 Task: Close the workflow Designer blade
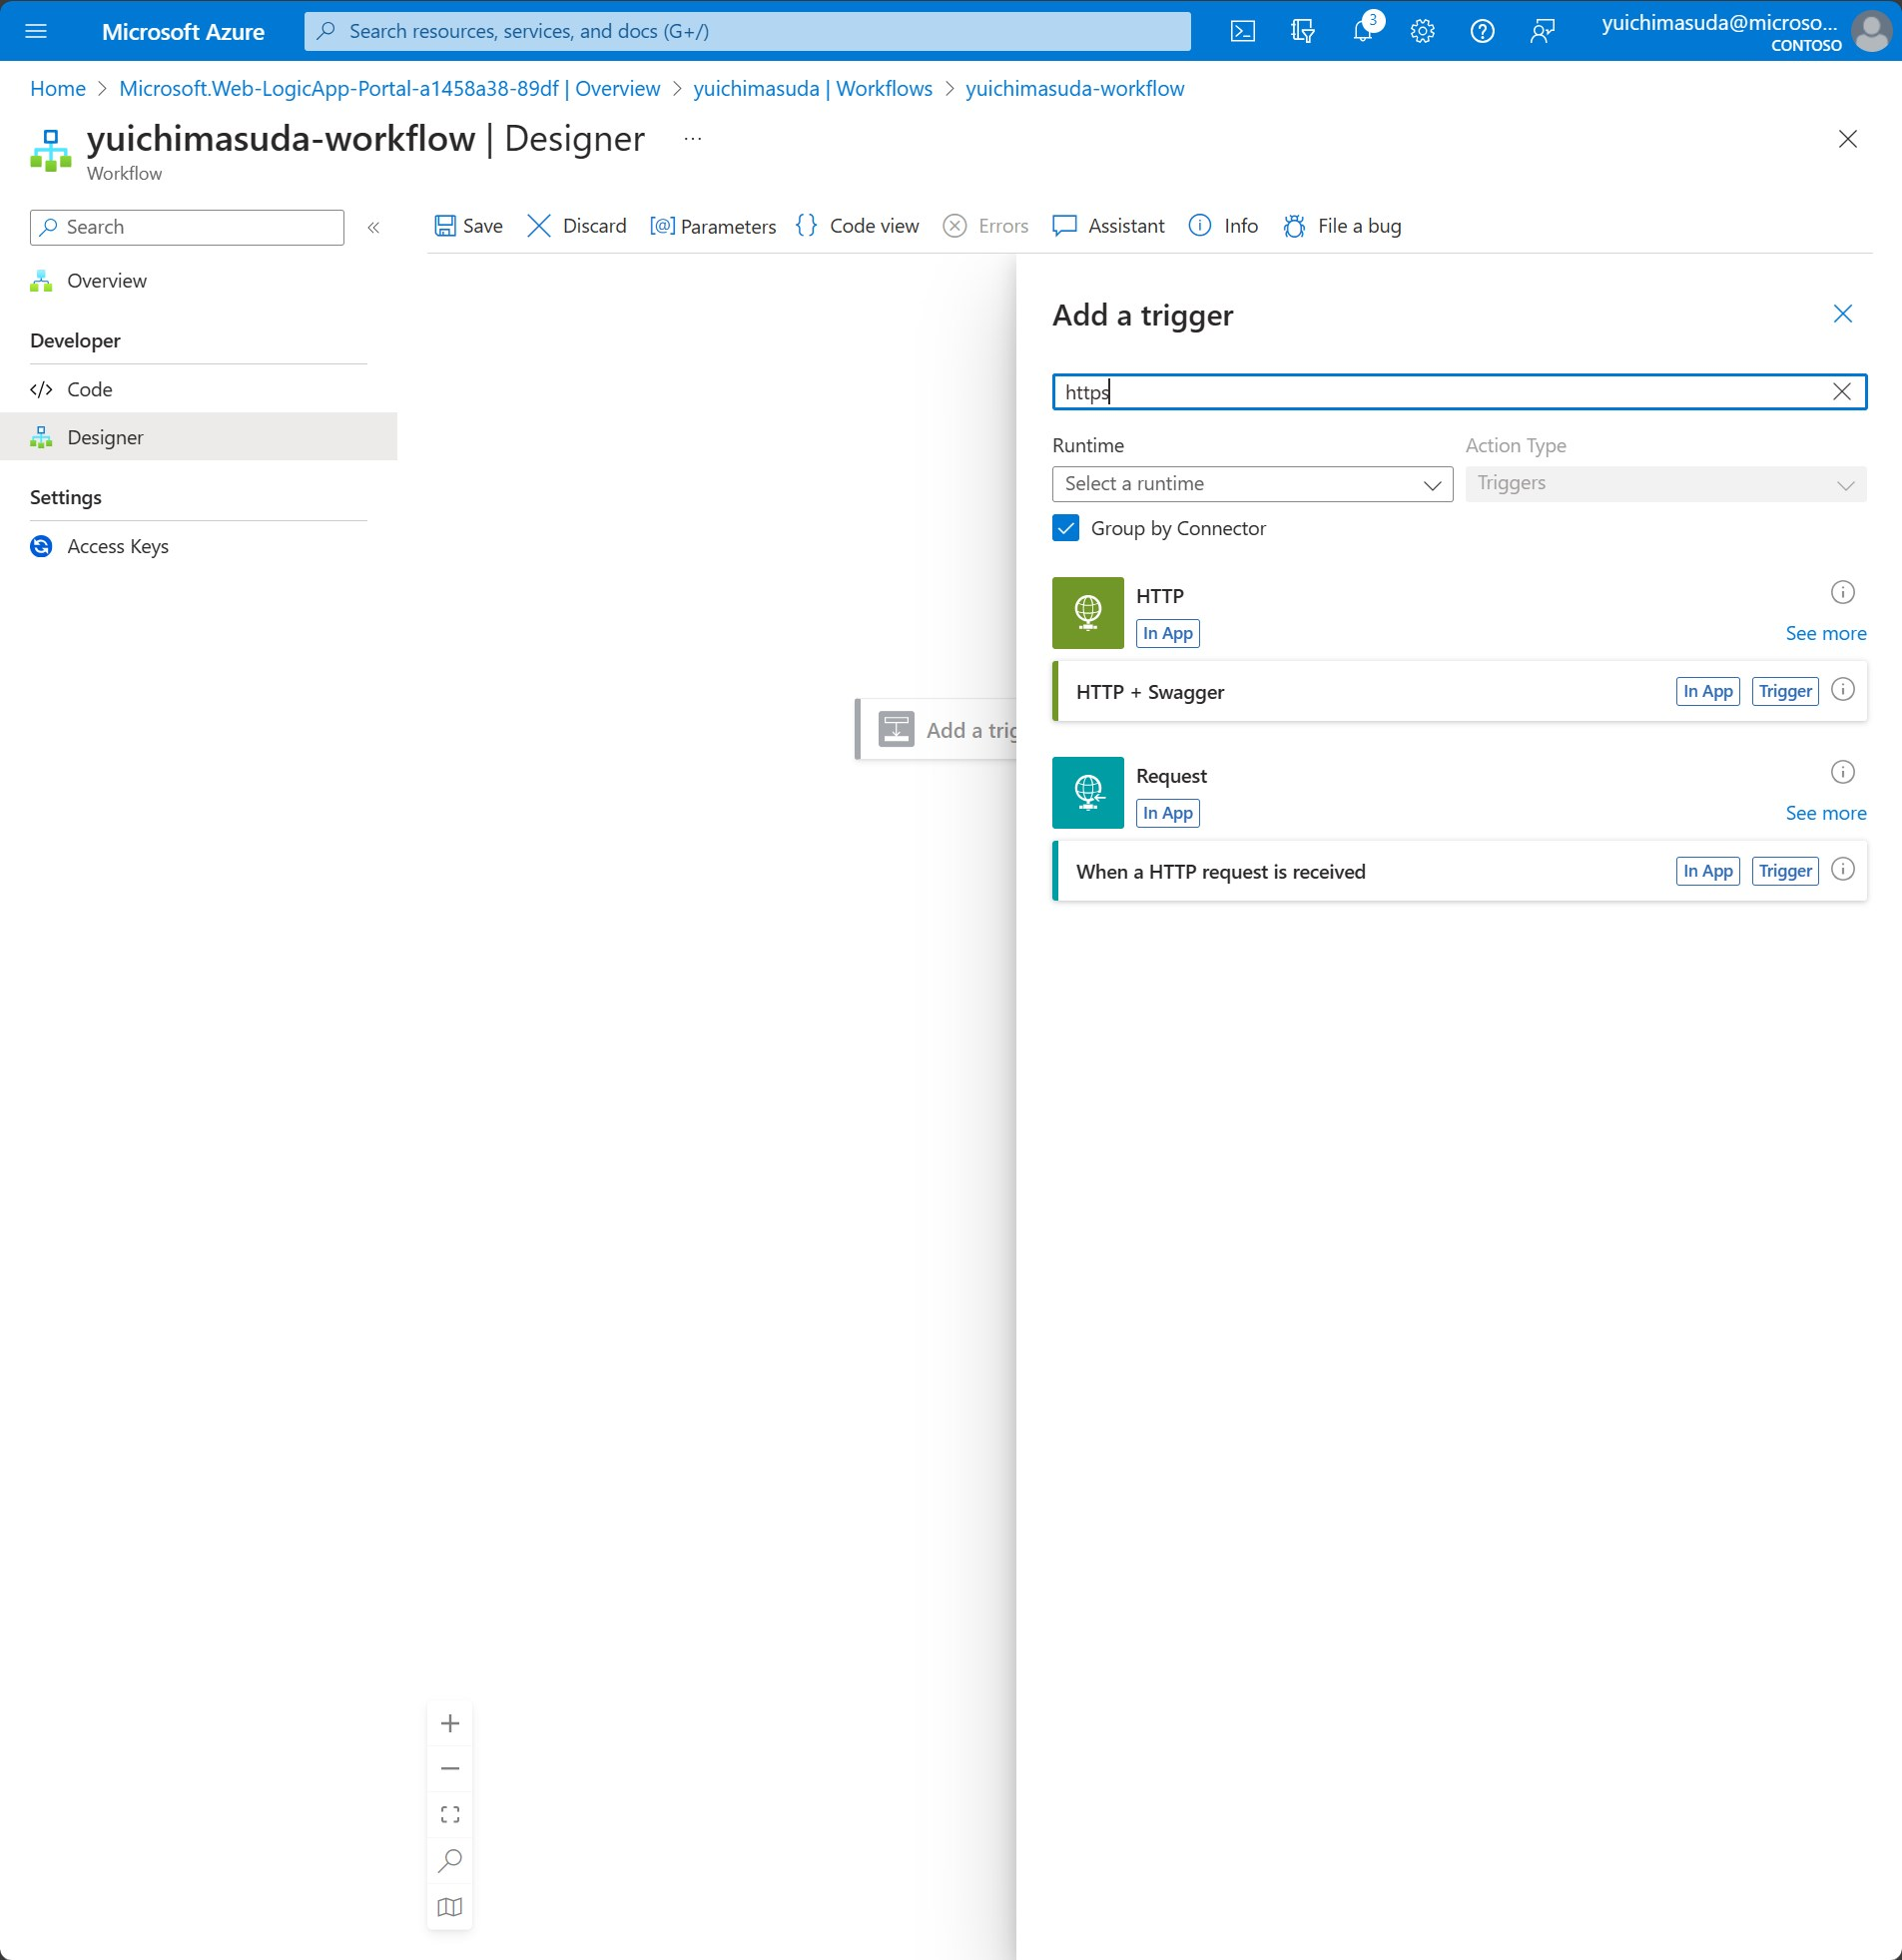tap(1847, 139)
